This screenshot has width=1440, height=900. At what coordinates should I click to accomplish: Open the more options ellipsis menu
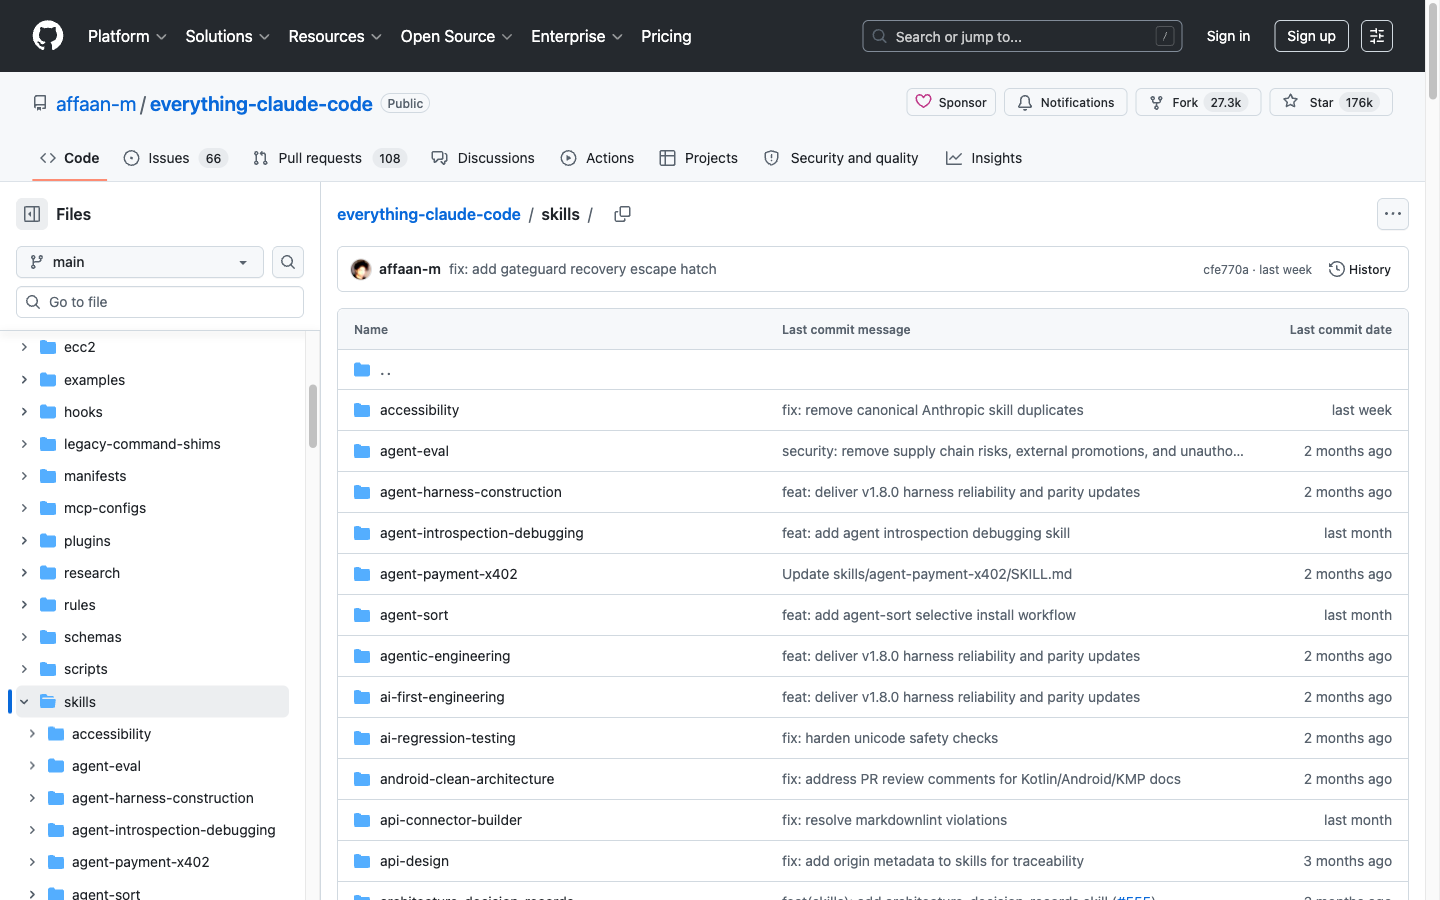tap(1392, 214)
